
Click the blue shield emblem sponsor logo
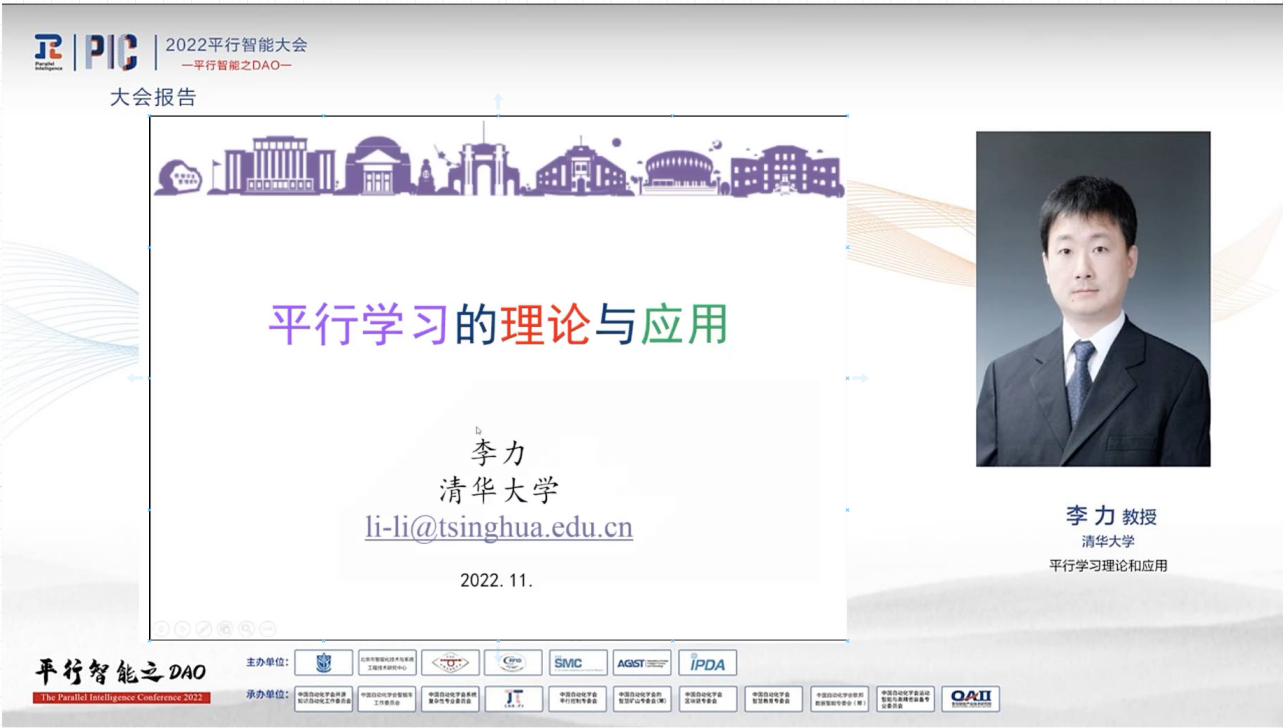click(323, 663)
